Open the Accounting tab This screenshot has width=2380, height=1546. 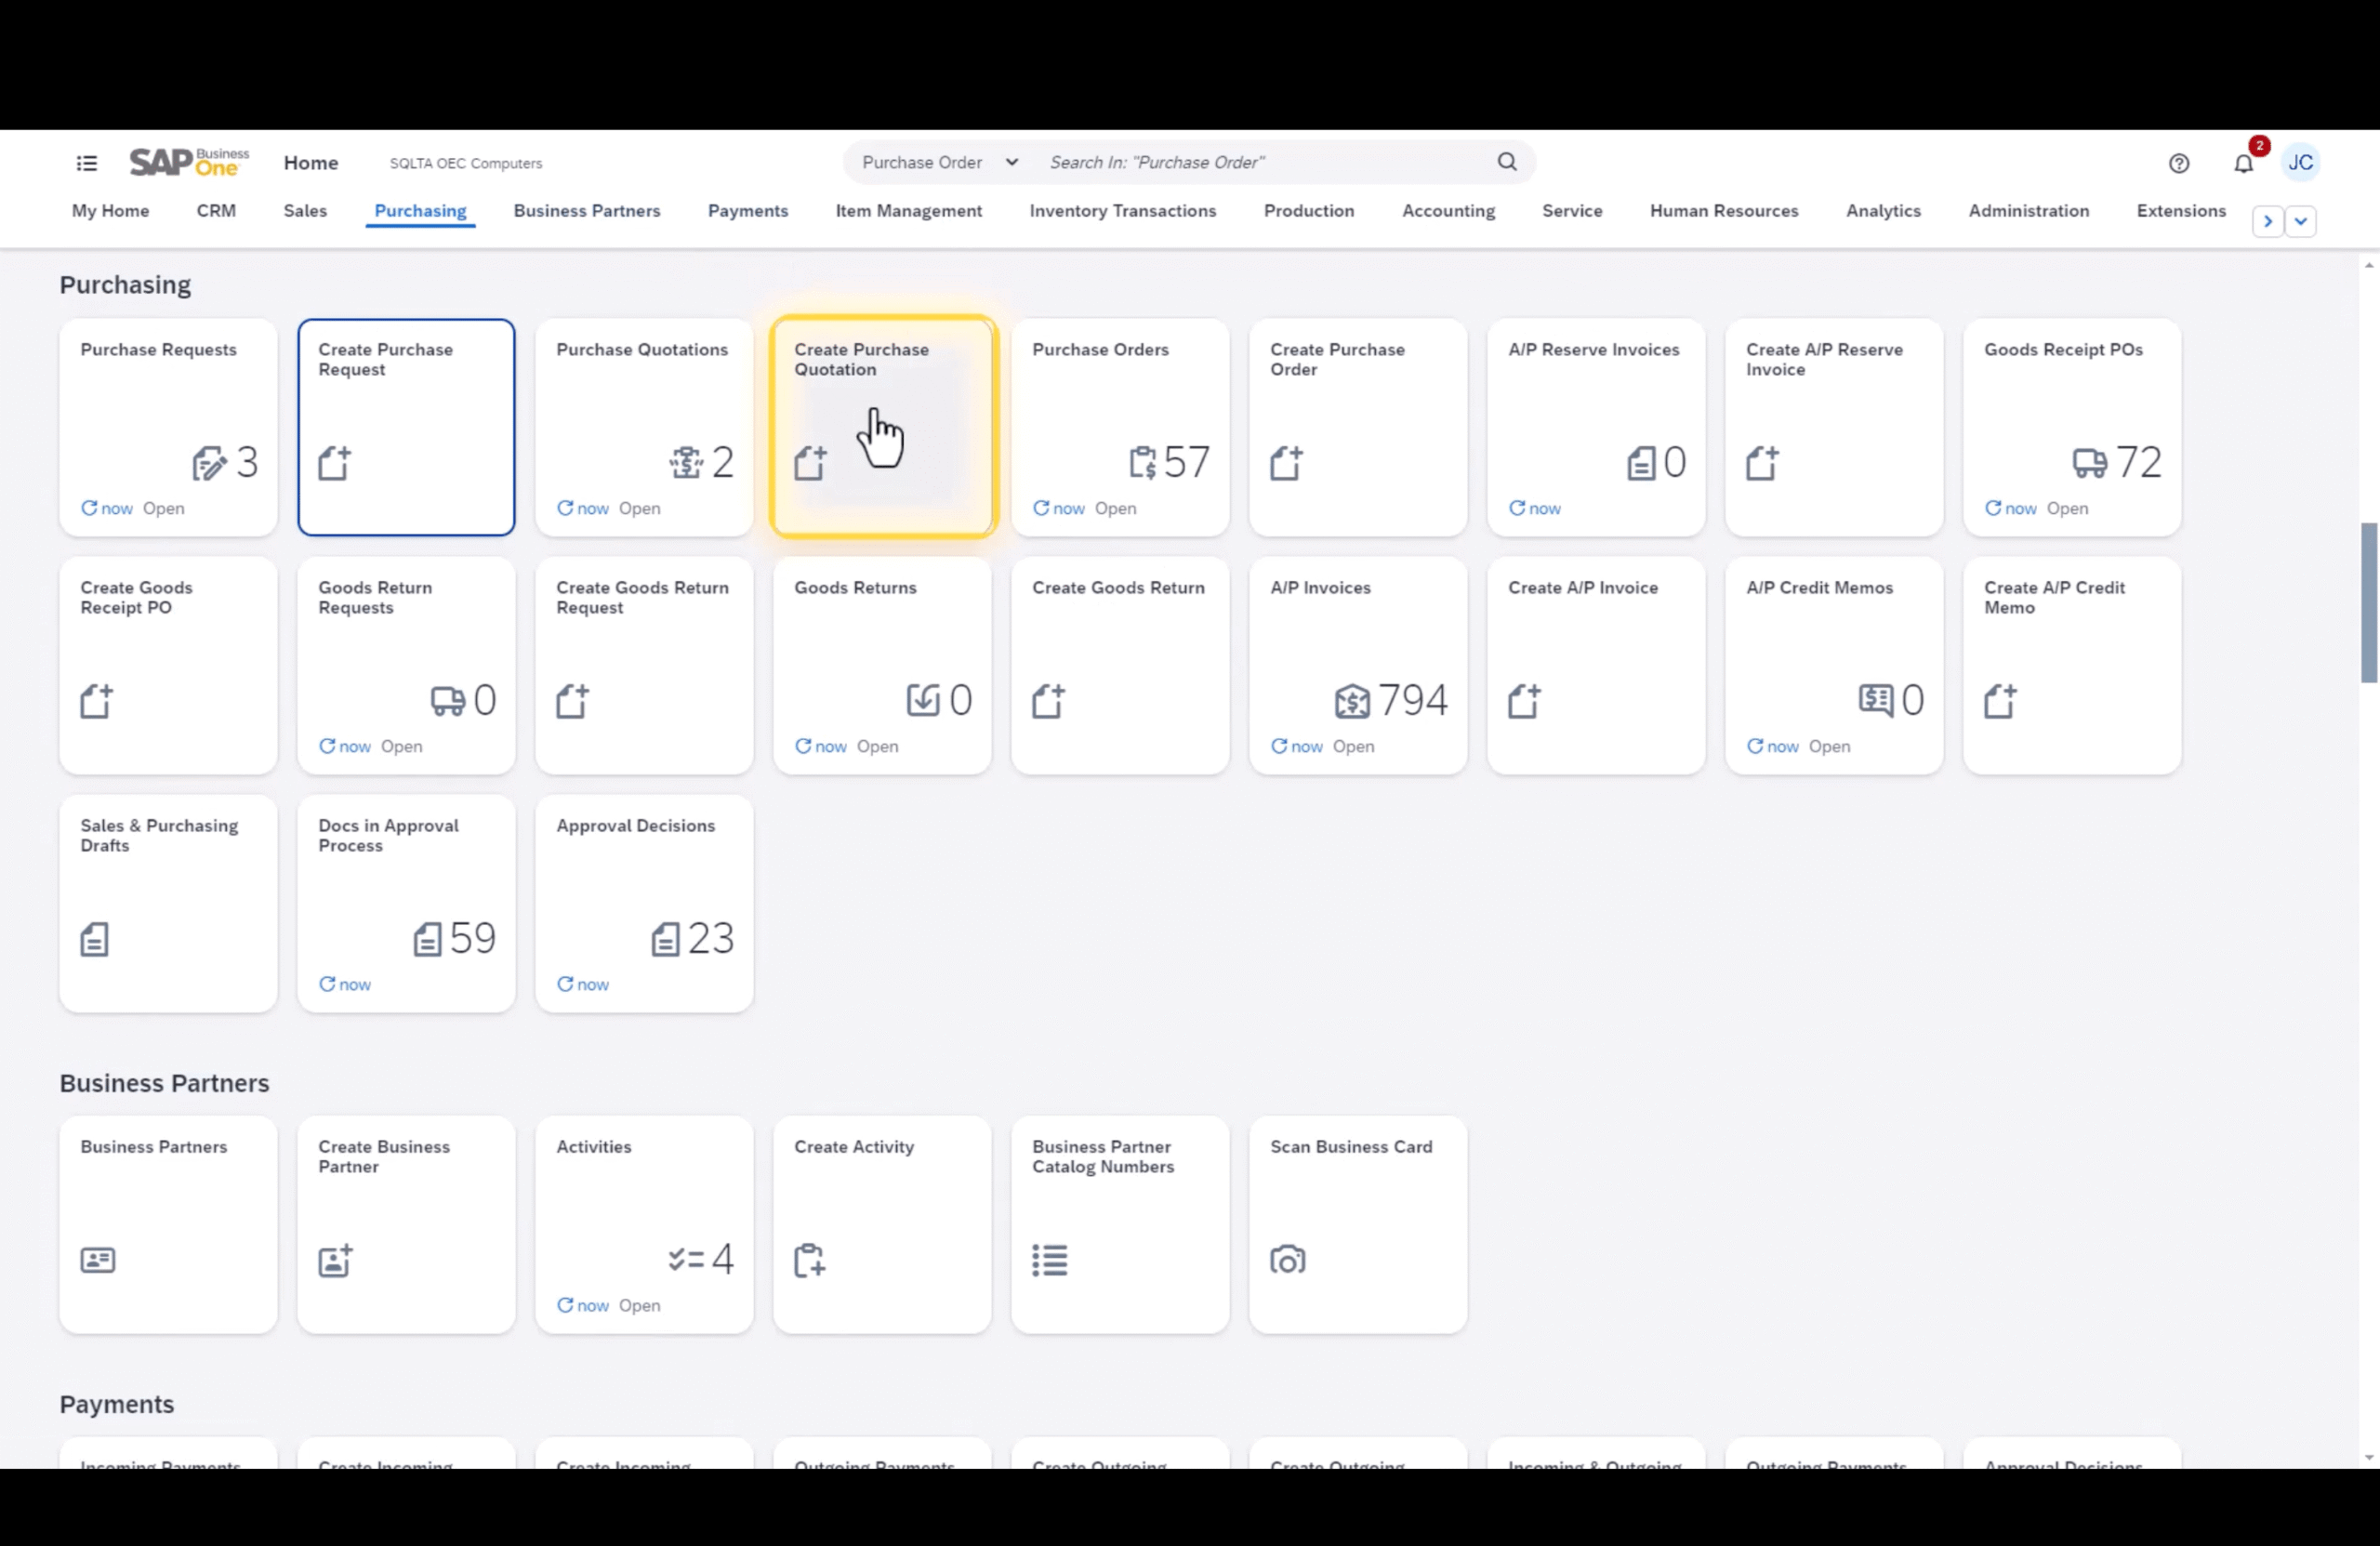pyautogui.click(x=1448, y=211)
